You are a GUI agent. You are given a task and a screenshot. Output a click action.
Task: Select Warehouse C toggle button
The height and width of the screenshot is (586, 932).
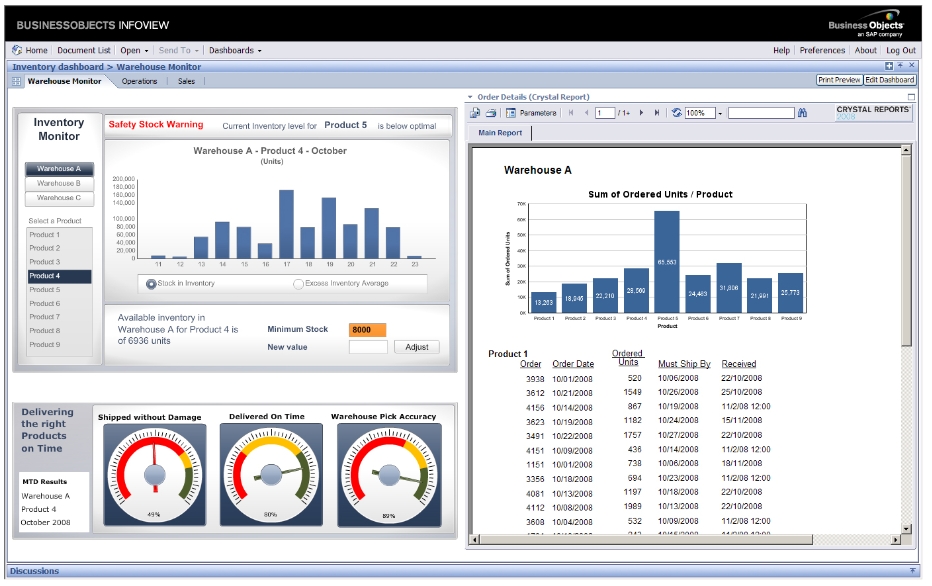[x=59, y=197]
